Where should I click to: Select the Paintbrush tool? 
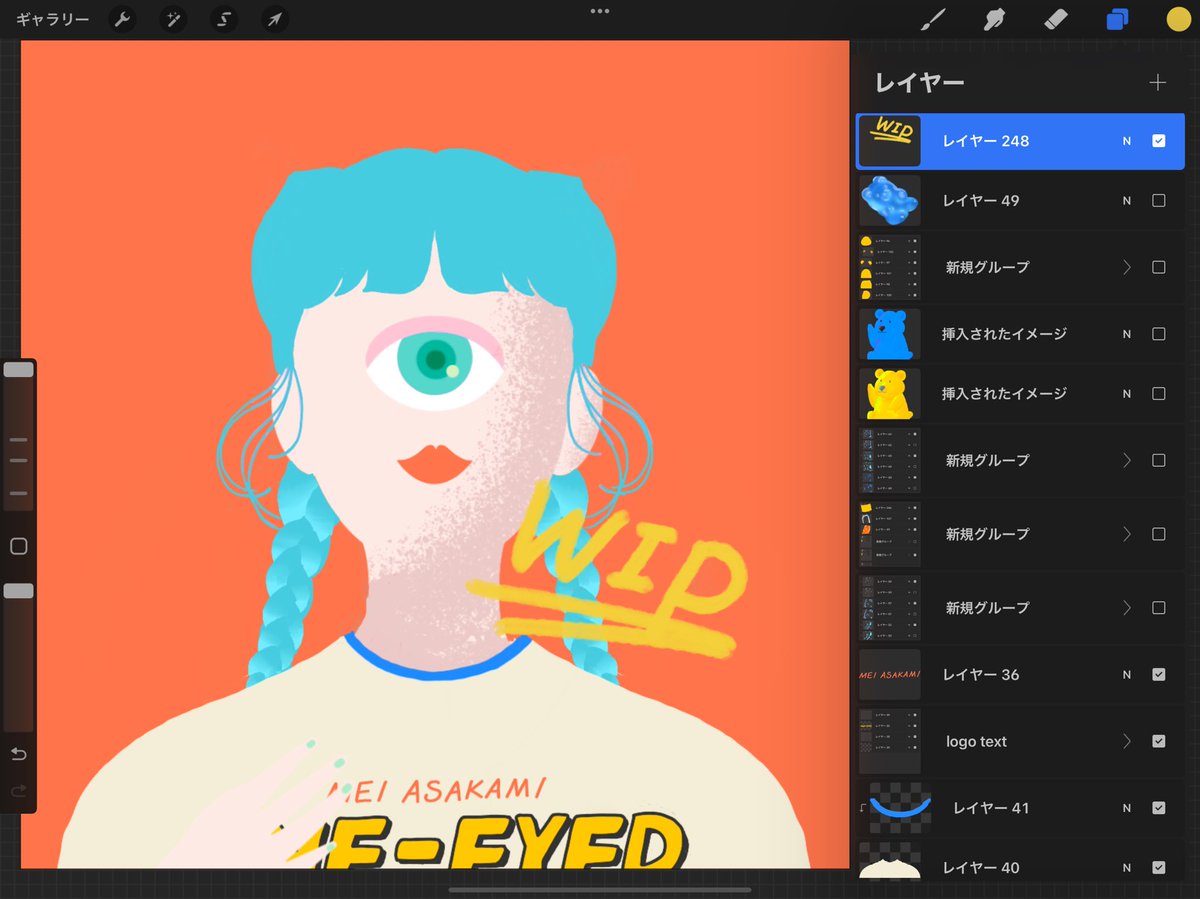point(931,18)
